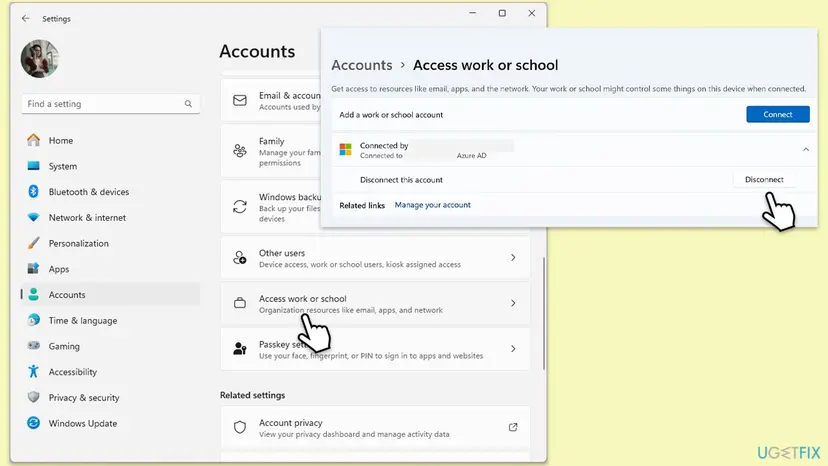Click the Accounts person icon
The width and height of the screenshot is (828, 466).
(x=34, y=294)
